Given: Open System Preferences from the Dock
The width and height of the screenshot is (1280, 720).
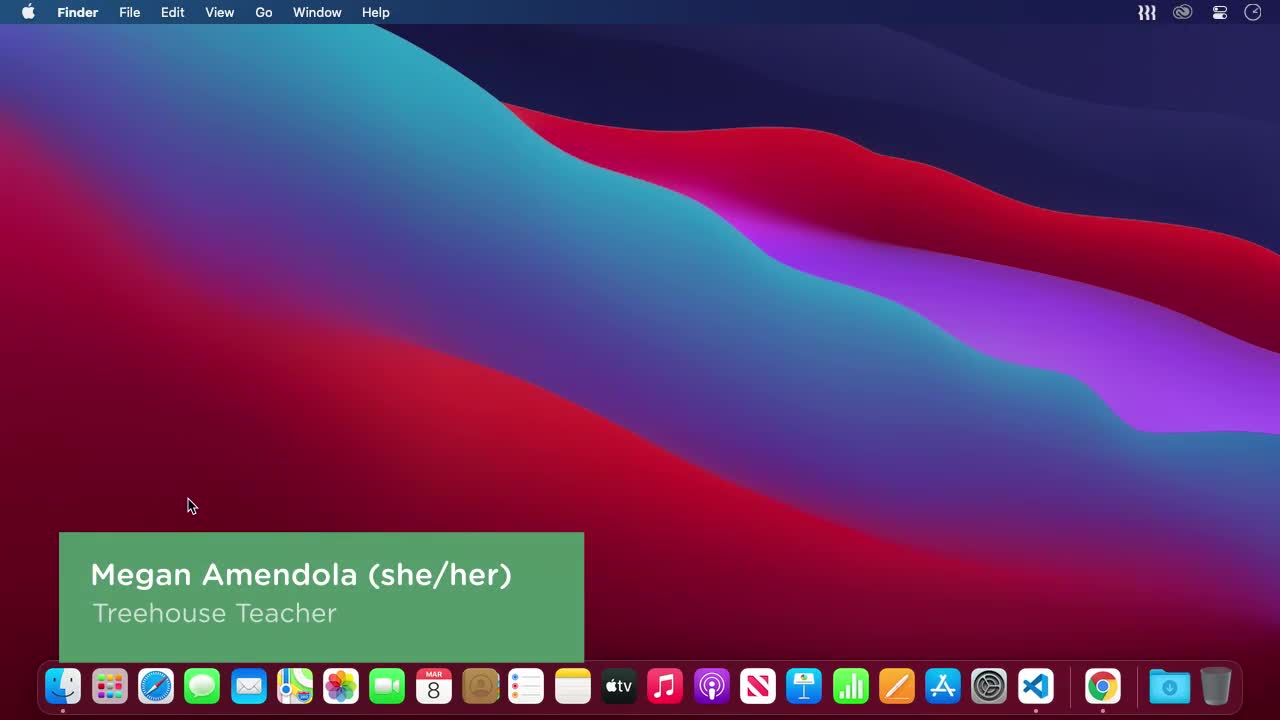Looking at the screenshot, I should pos(988,686).
